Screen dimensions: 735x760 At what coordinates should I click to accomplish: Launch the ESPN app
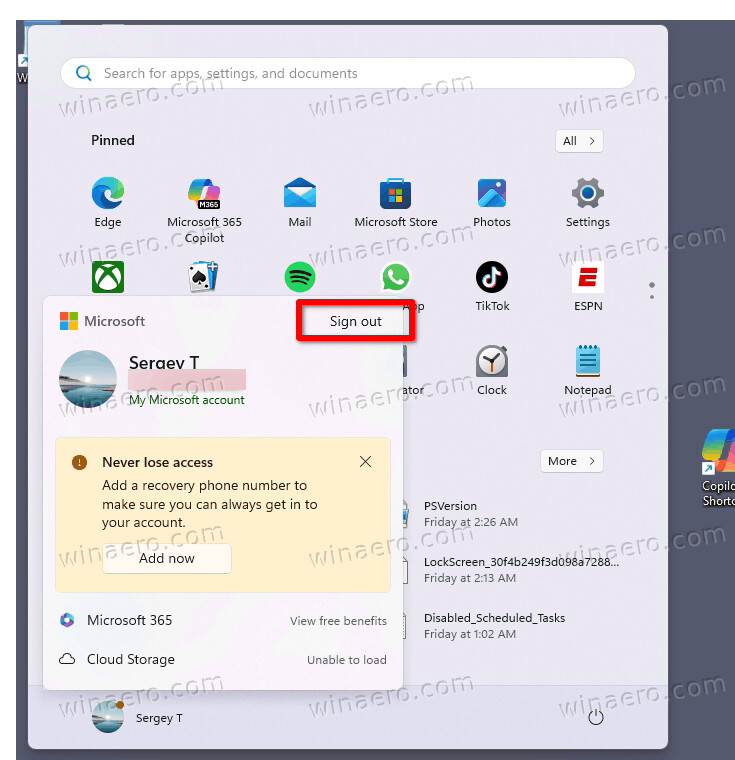coord(588,286)
